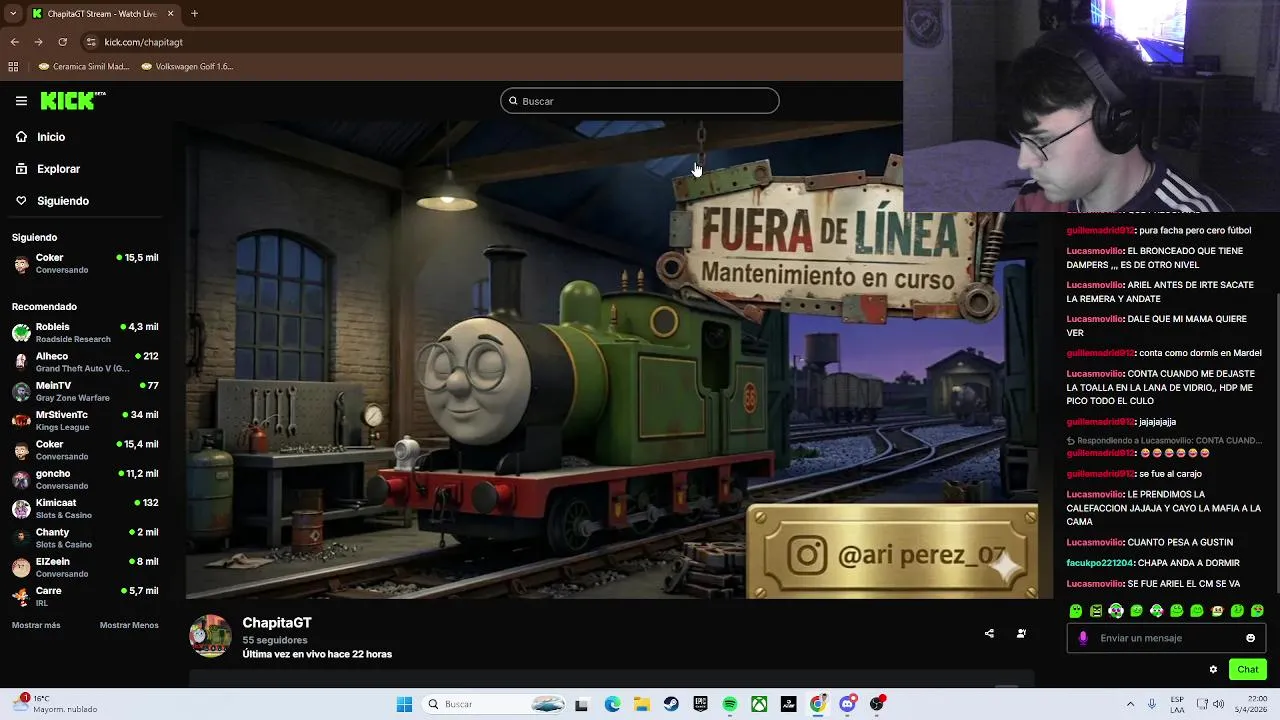Open Discord from taskbar
The width and height of the screenshot is (1280, 720).
pos(848,704)
